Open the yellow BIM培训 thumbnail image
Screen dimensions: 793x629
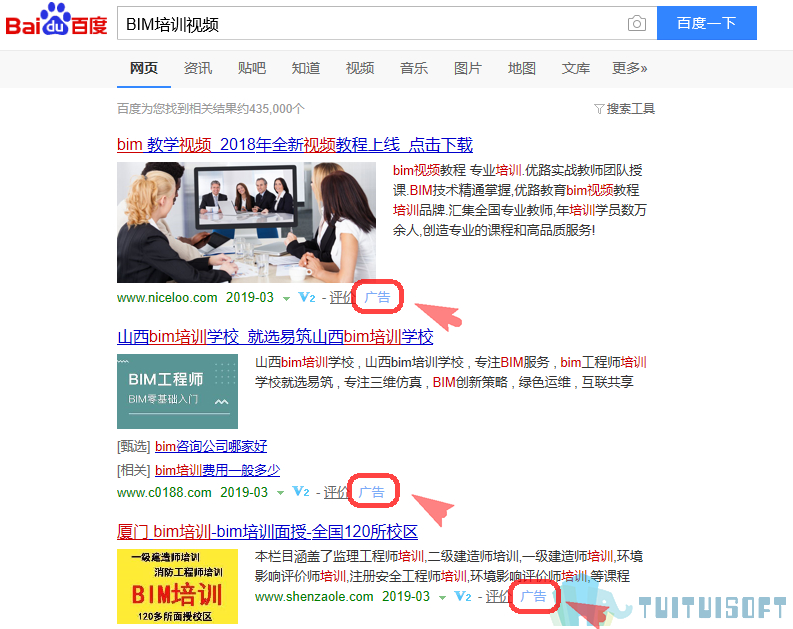pyautogui.click(x=178, y=587)
